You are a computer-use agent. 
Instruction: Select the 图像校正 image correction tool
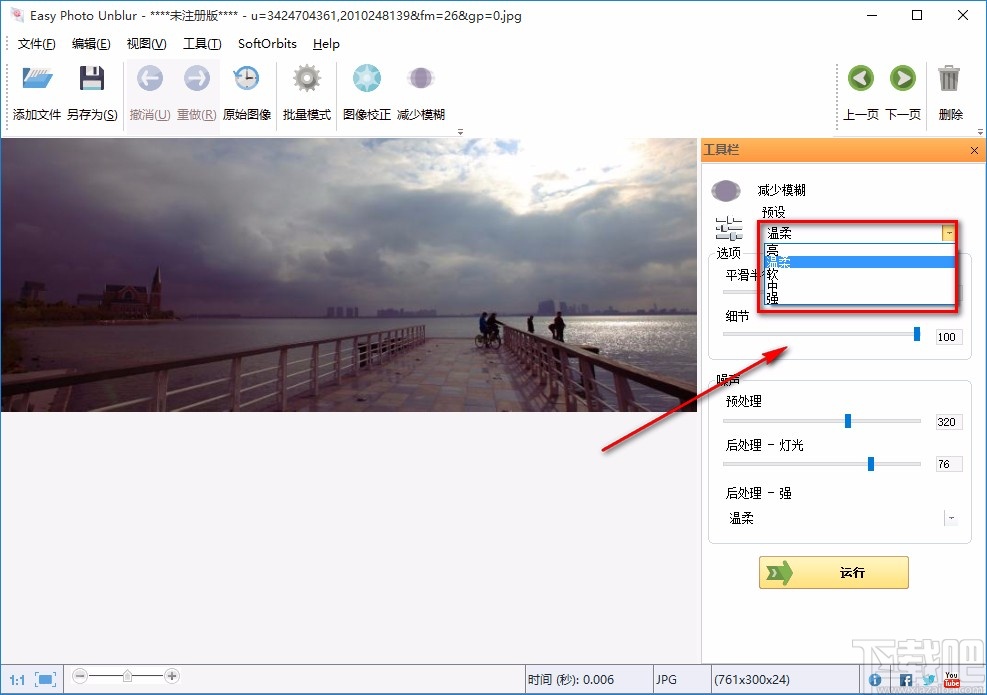(x=366, y=78)
